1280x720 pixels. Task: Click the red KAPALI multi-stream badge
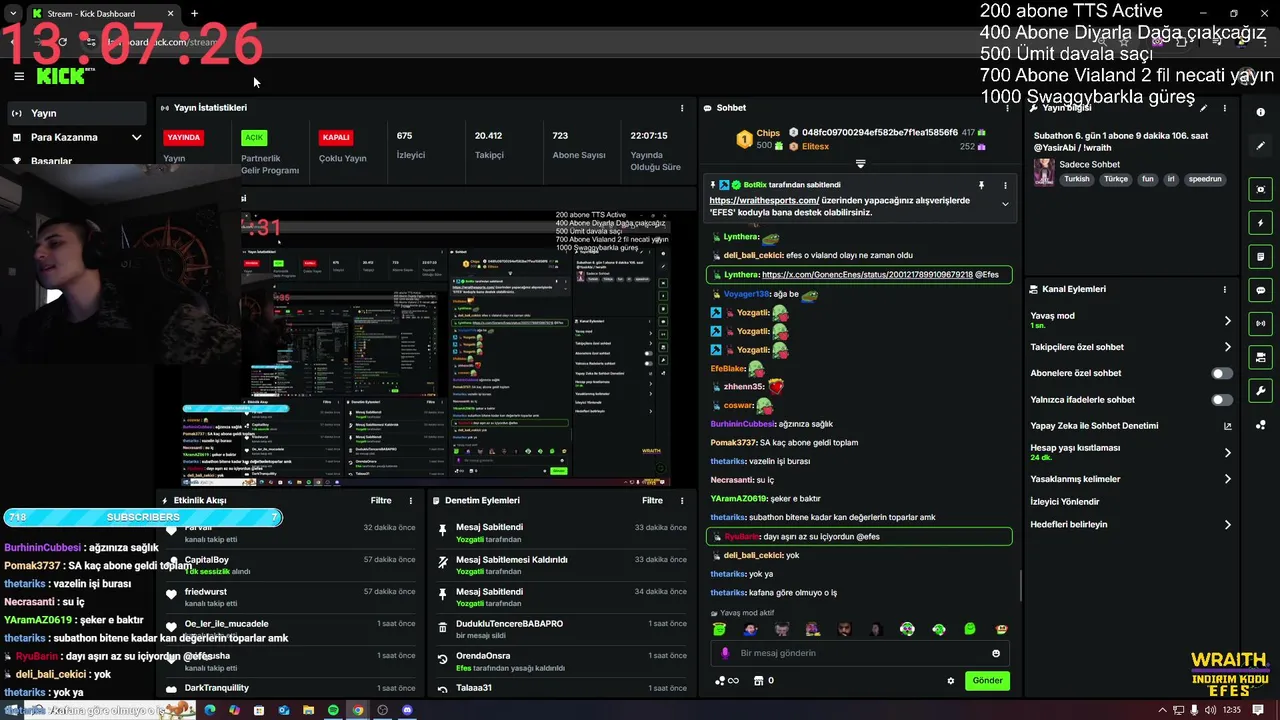[336, 137]
